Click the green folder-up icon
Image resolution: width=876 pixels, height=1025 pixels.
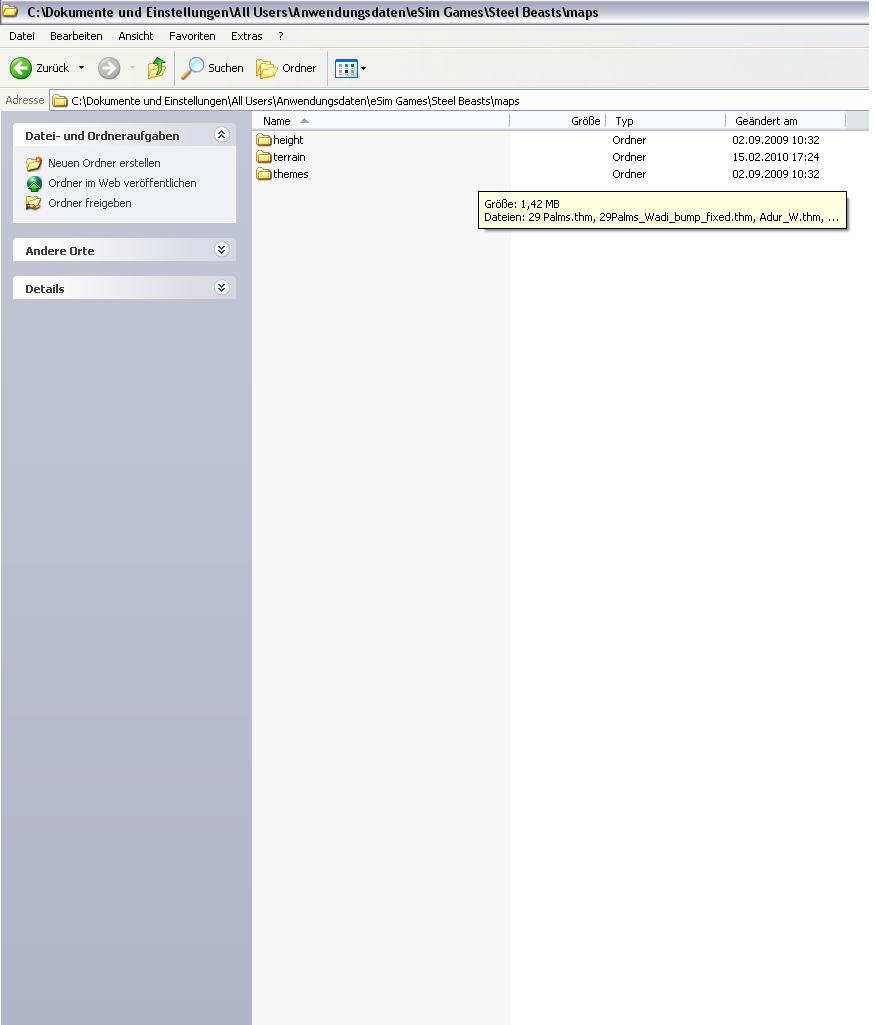[157, 68]
